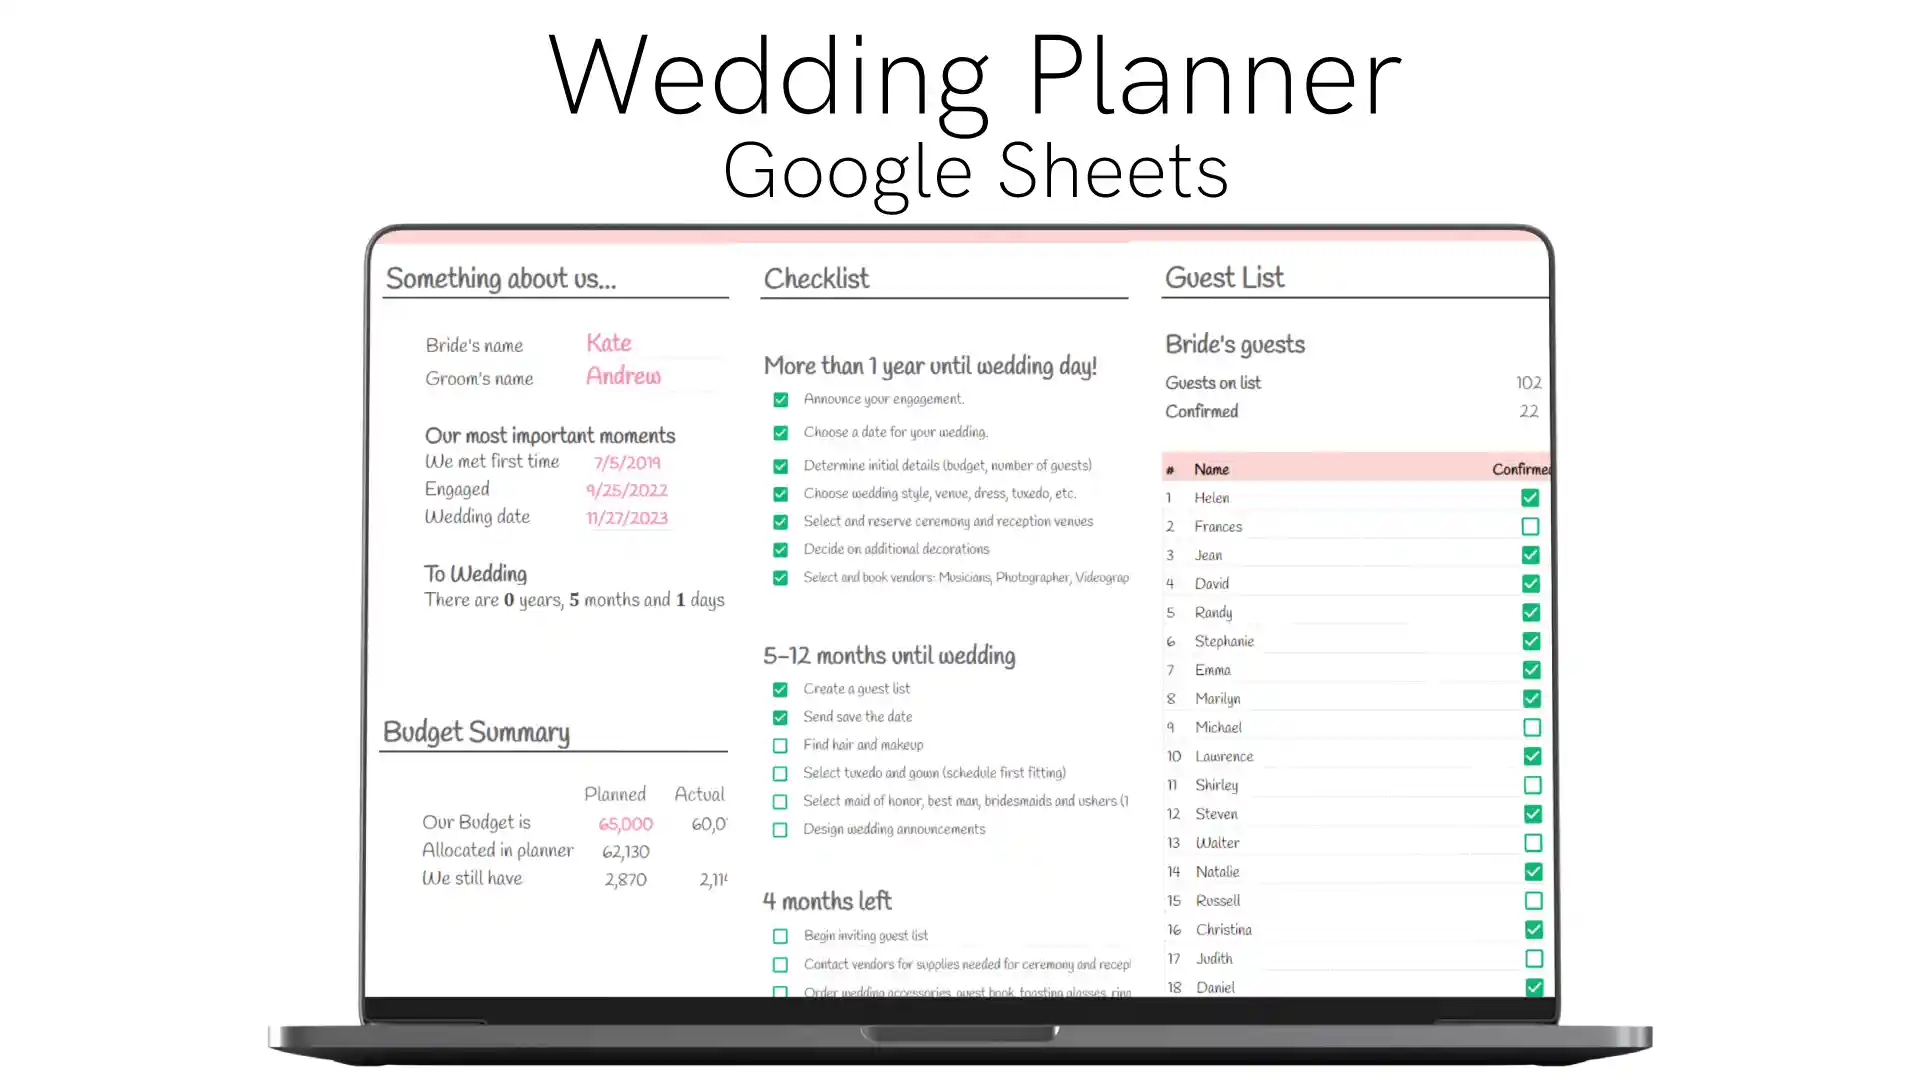Viewport: 1920px width, 1080px height.
Task: Click the 'Budget Summary' section header icon
Action: tap(475, 731)
